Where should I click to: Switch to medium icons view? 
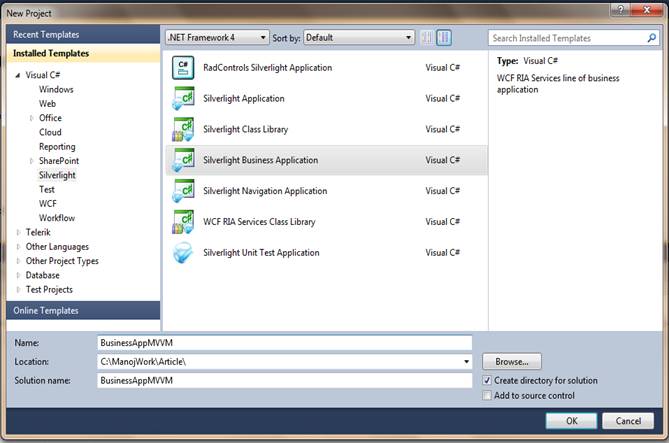tap(444, 38)
